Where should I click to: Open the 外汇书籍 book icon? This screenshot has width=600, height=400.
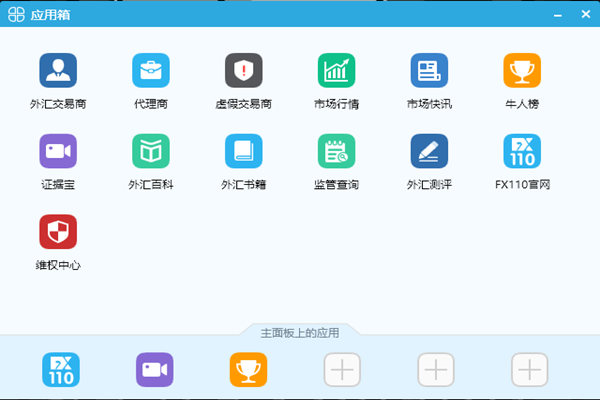(244, 151)
